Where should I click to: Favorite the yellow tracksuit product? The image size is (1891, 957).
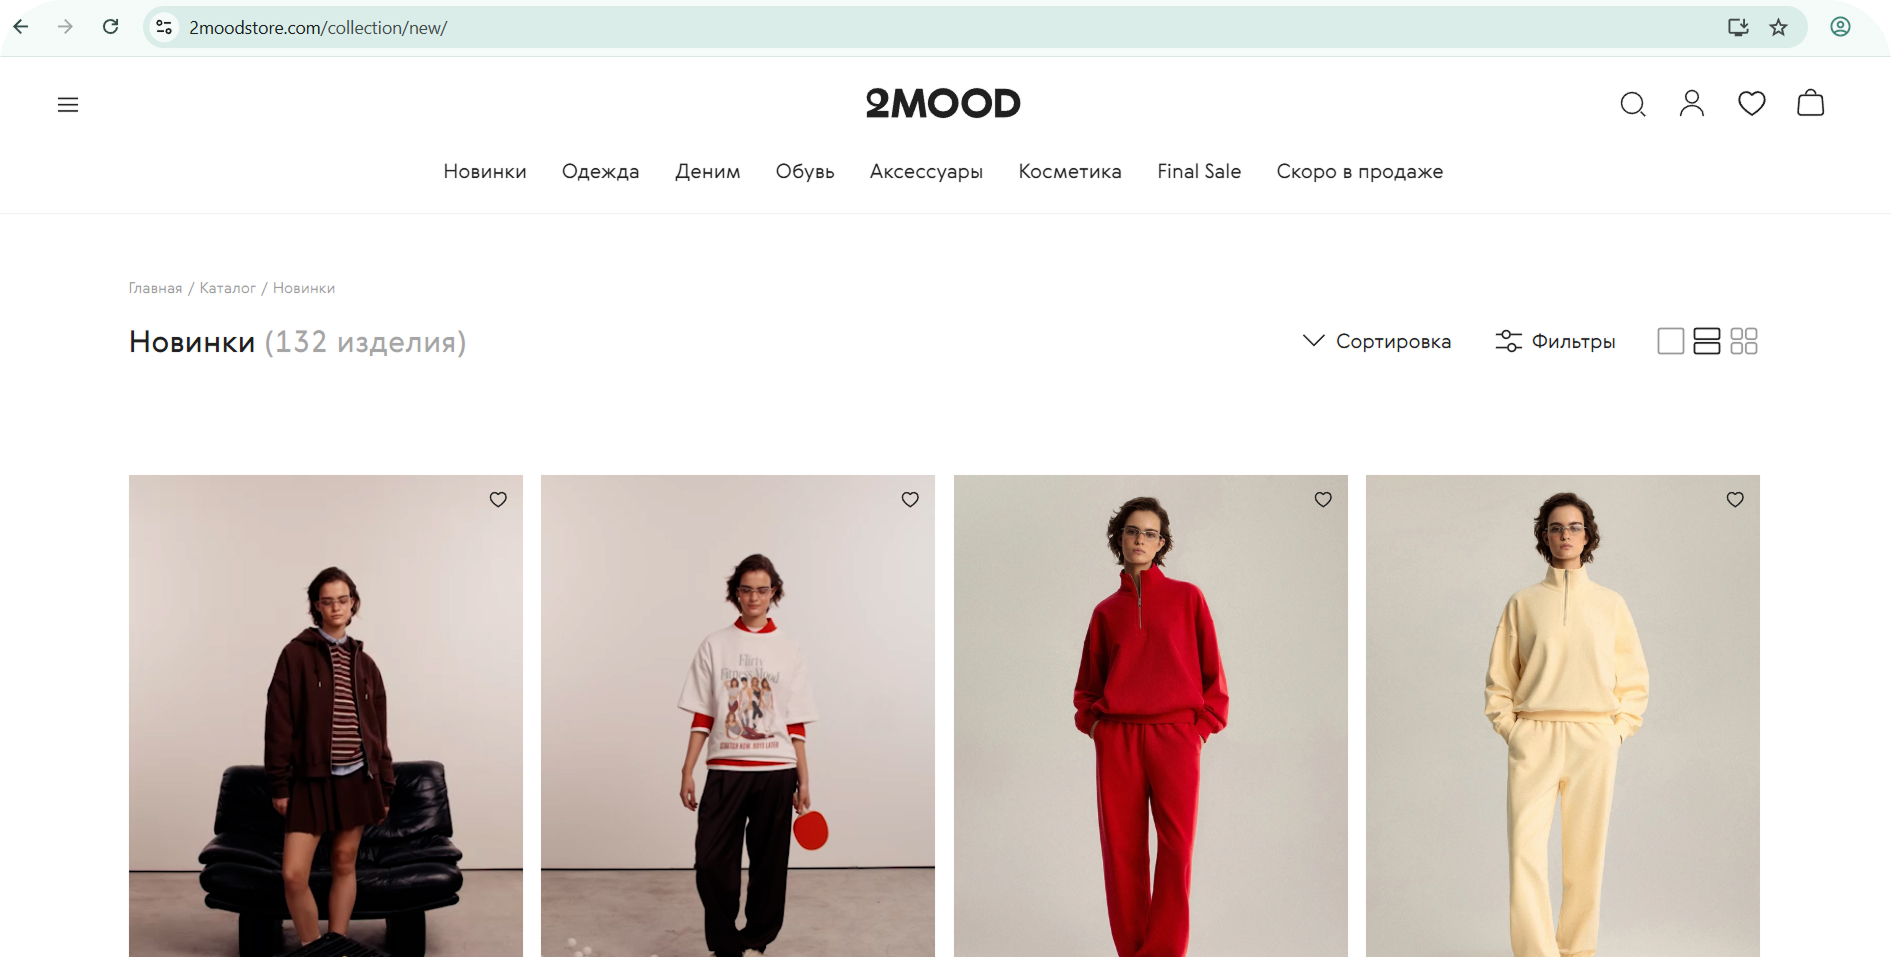[x=1735, y=499]
